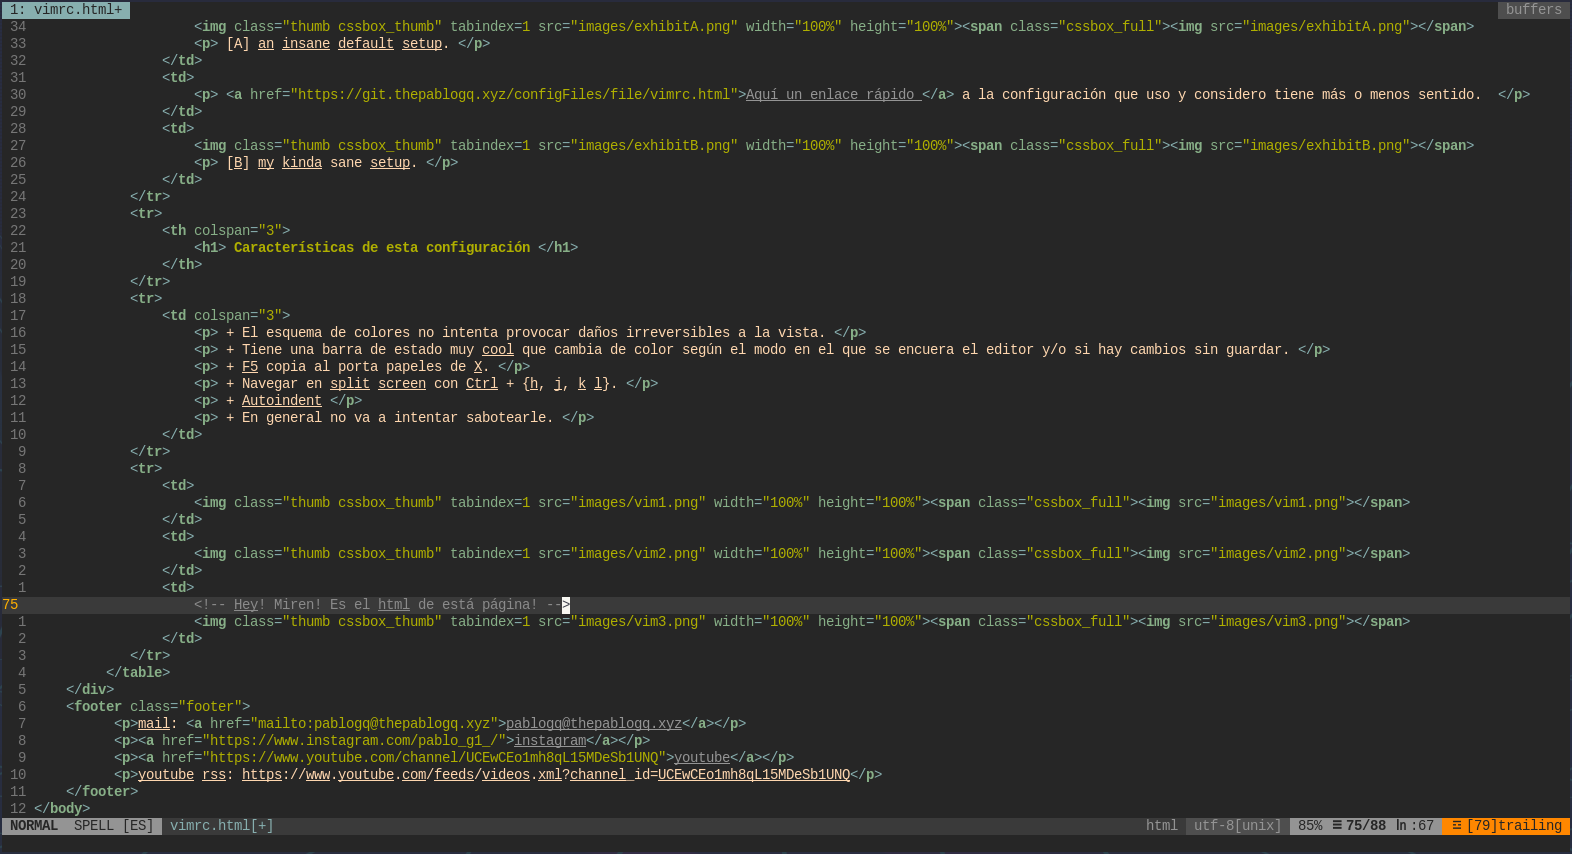
Task: Click the buffers label in tabline
Action: coord(1533,10)
